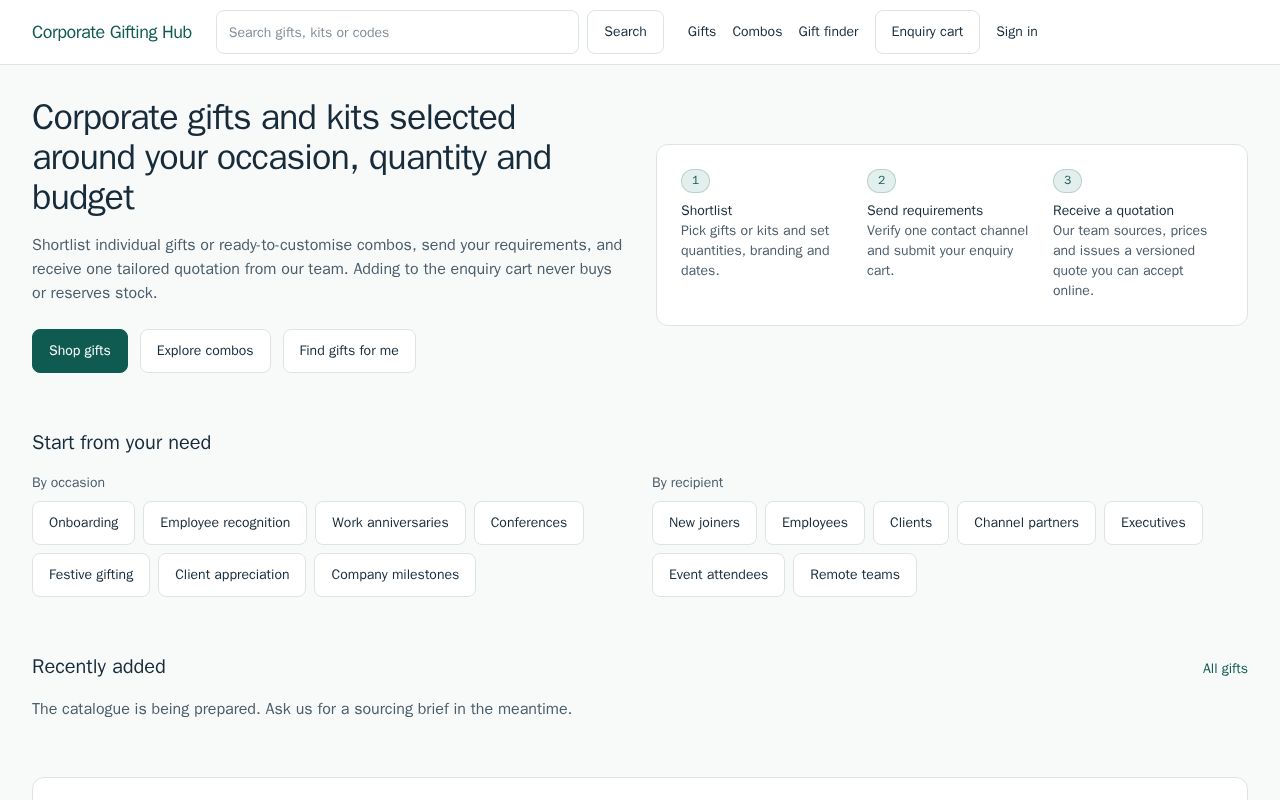Choose the Executives recipient
Screen dimensions: 1280x800
click(1153, 523)
